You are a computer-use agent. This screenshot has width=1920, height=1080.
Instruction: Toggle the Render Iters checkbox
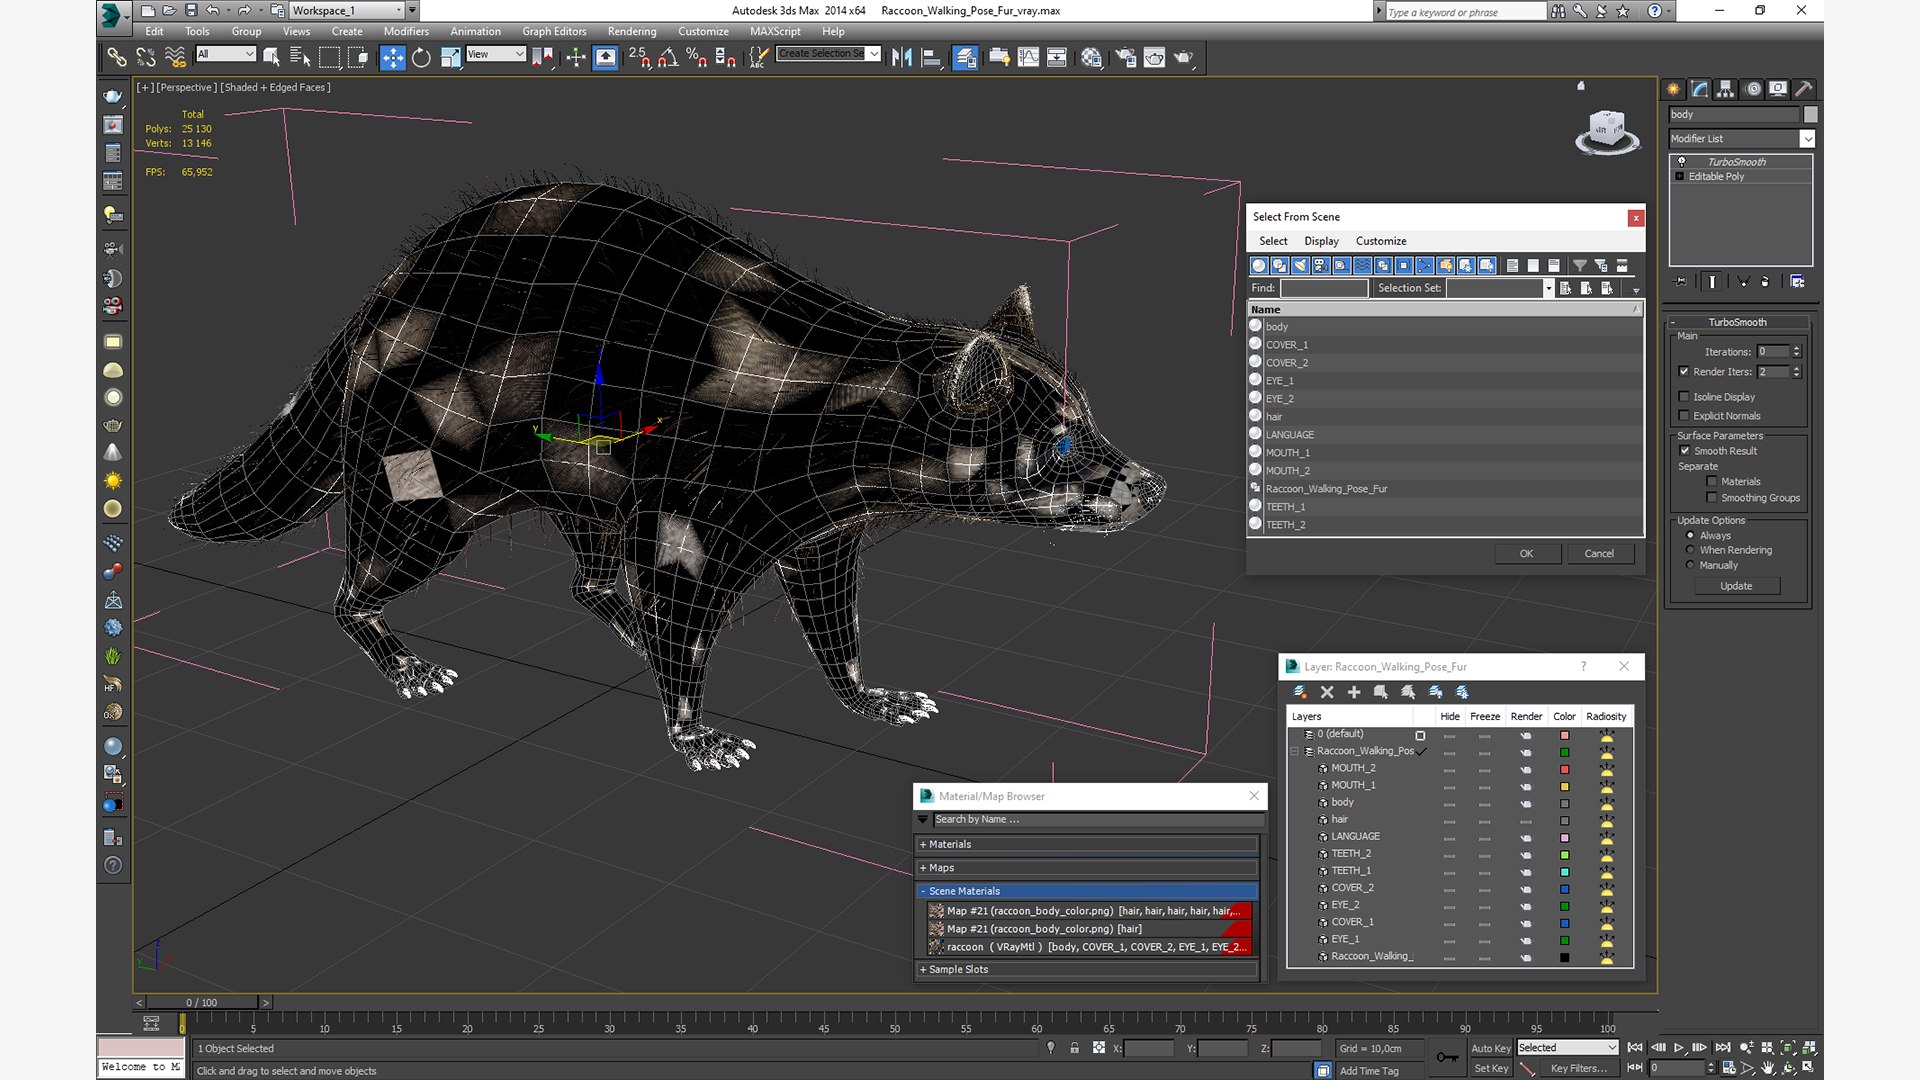tap(1684, 372)
